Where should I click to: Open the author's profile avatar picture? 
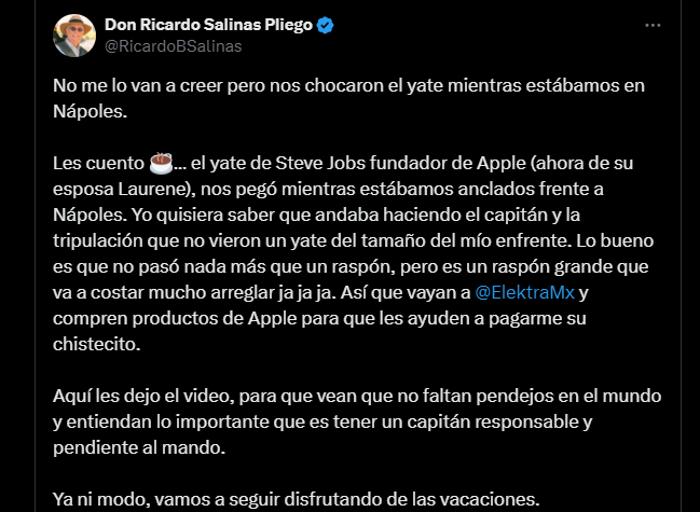74,35
